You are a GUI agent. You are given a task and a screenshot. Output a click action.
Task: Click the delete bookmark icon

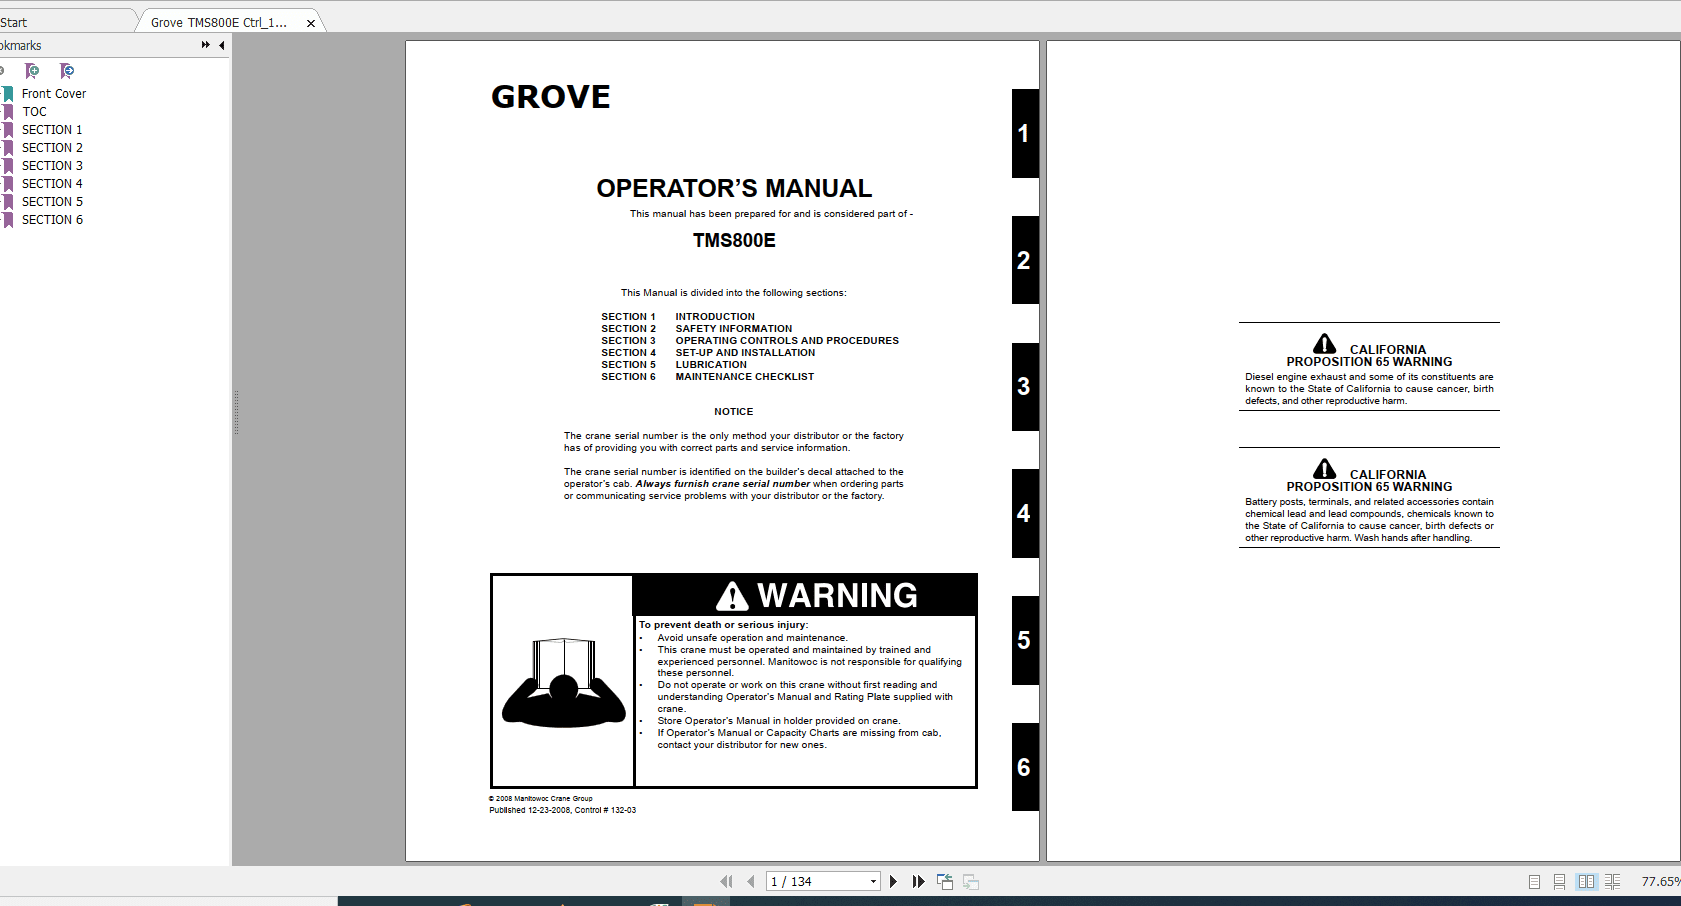click(4, 71)
